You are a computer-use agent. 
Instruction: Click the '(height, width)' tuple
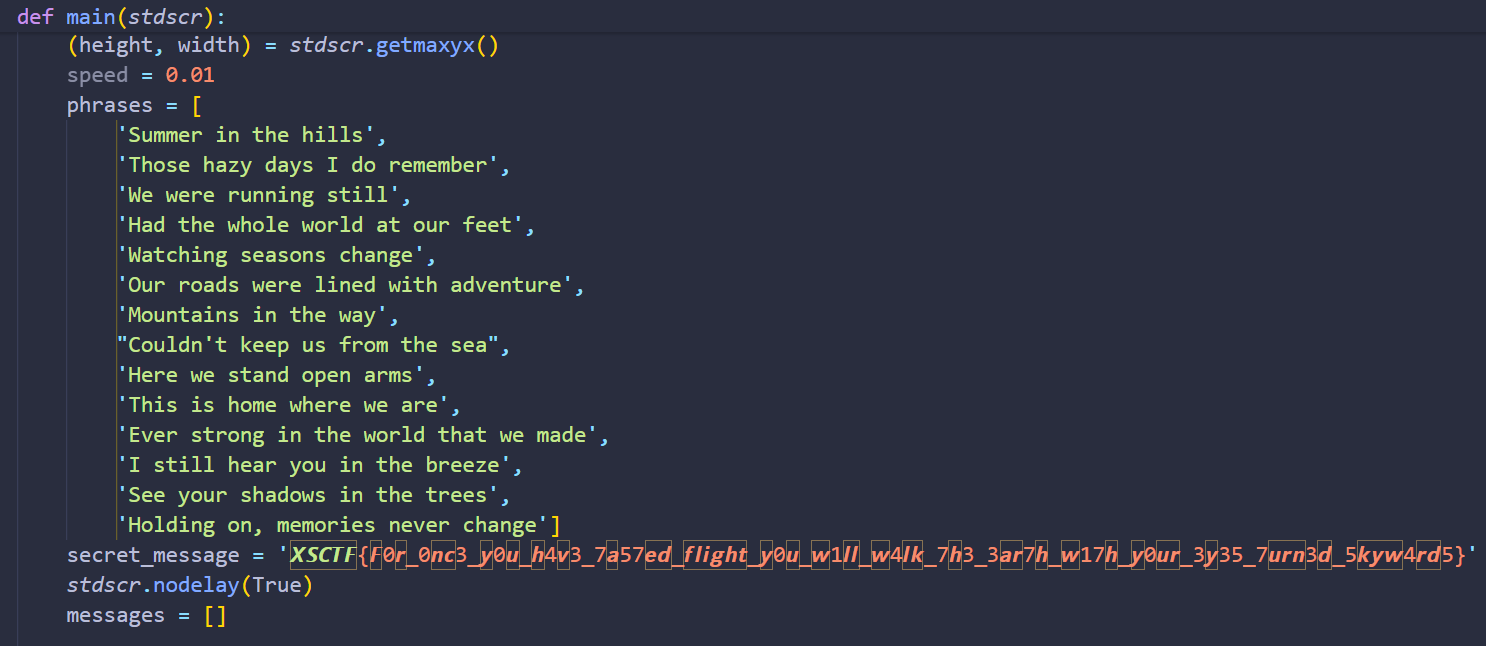[x=159, y=45]
